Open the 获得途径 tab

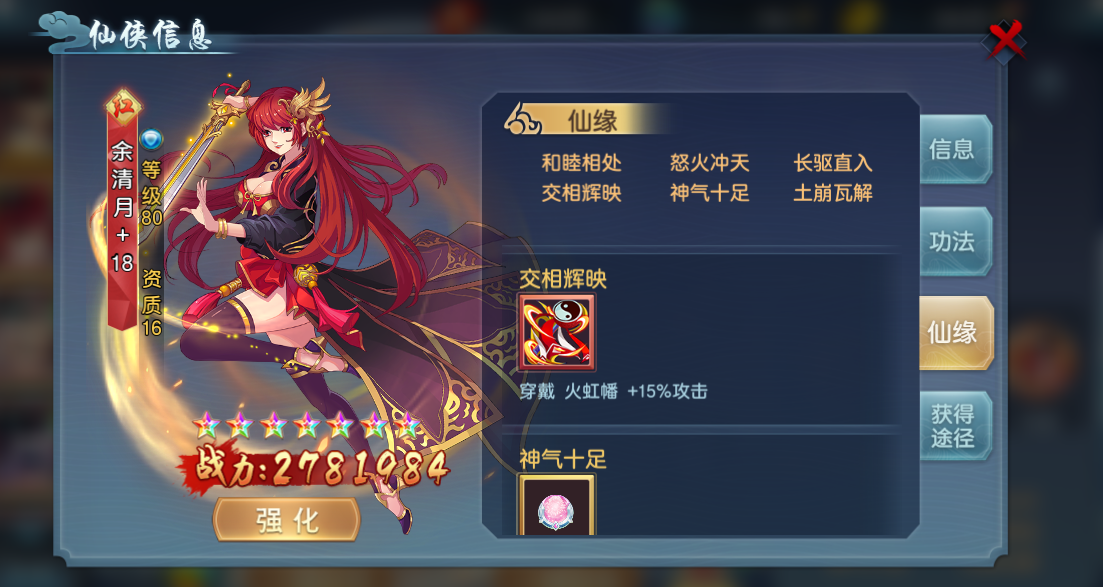point(955,425)
